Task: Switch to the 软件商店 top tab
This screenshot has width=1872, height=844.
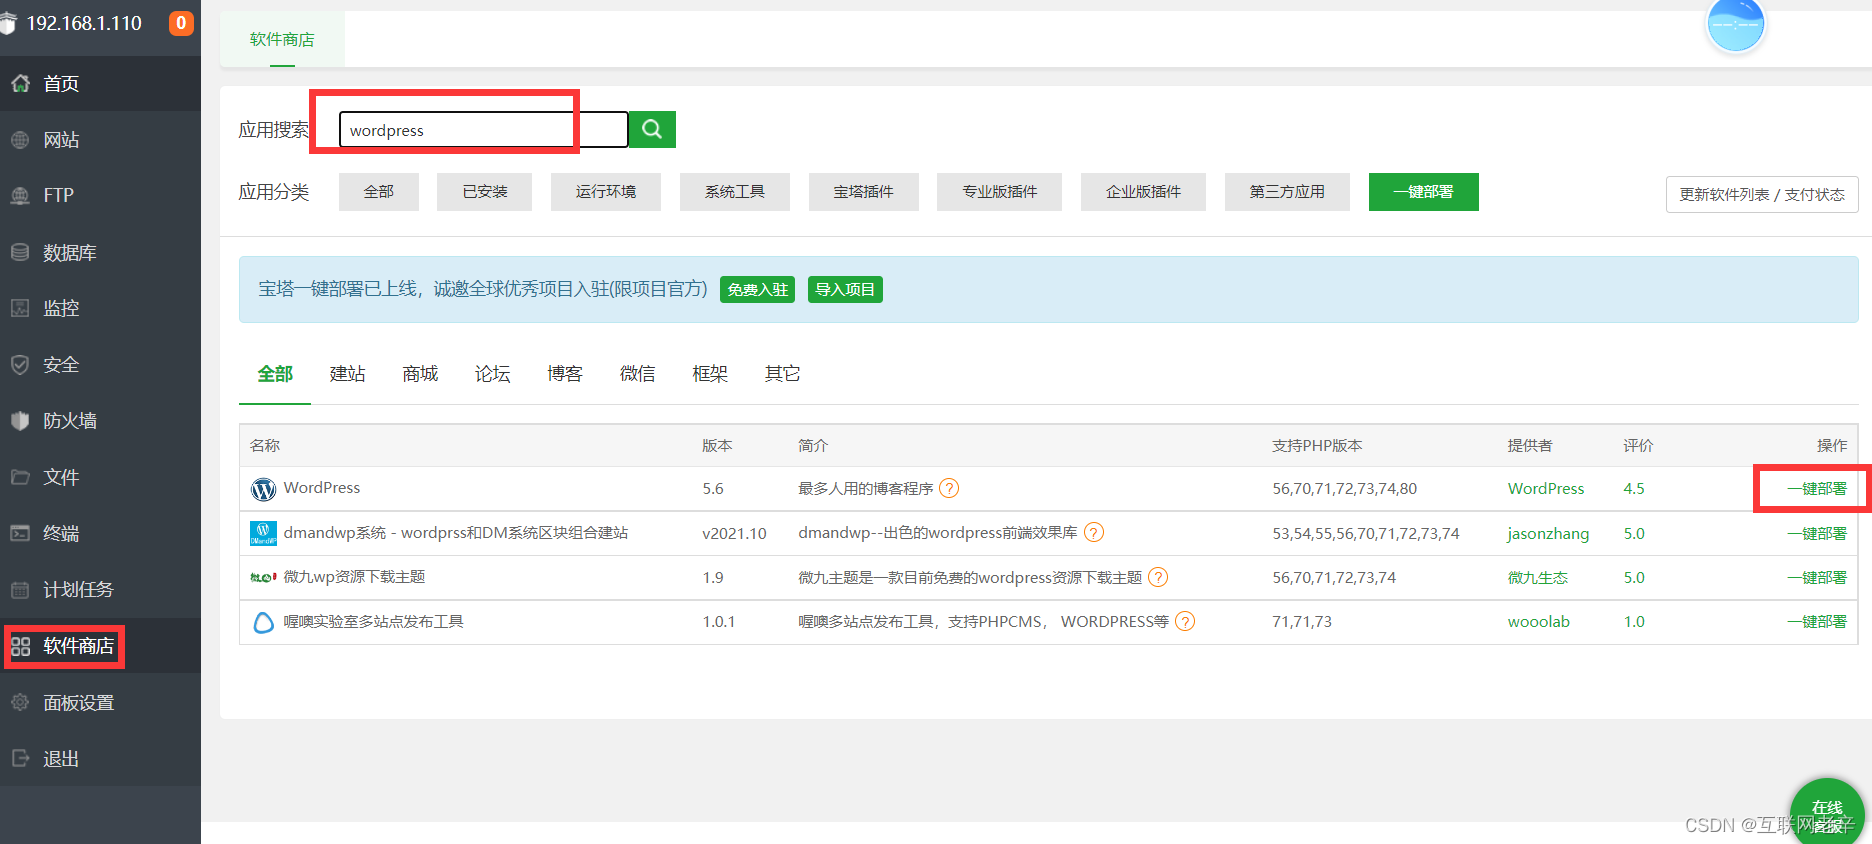Action: click(282, 39)
